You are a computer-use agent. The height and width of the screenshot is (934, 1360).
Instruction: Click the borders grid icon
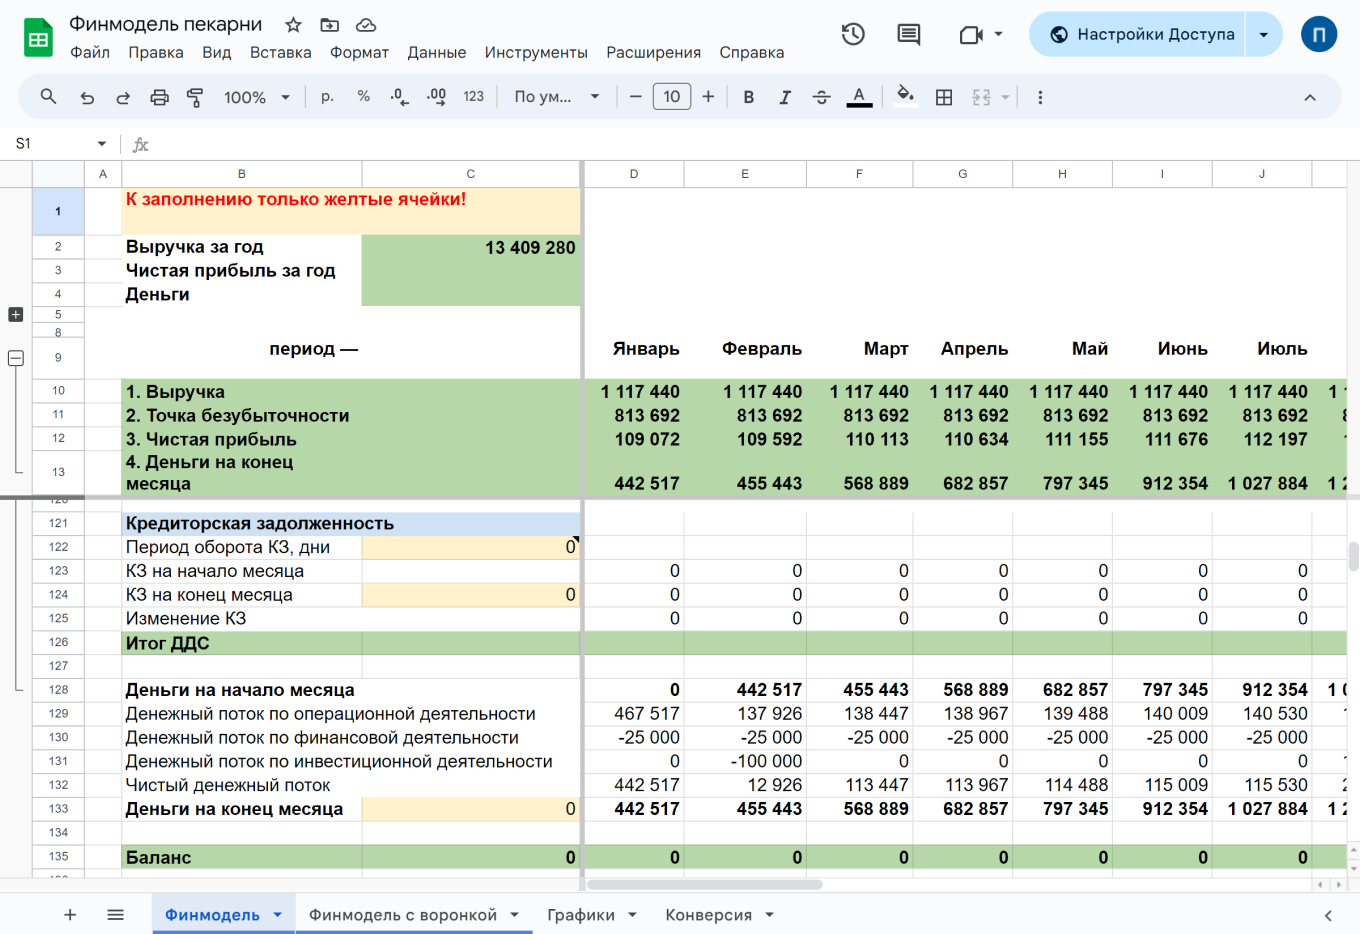(x=943, y=97)
